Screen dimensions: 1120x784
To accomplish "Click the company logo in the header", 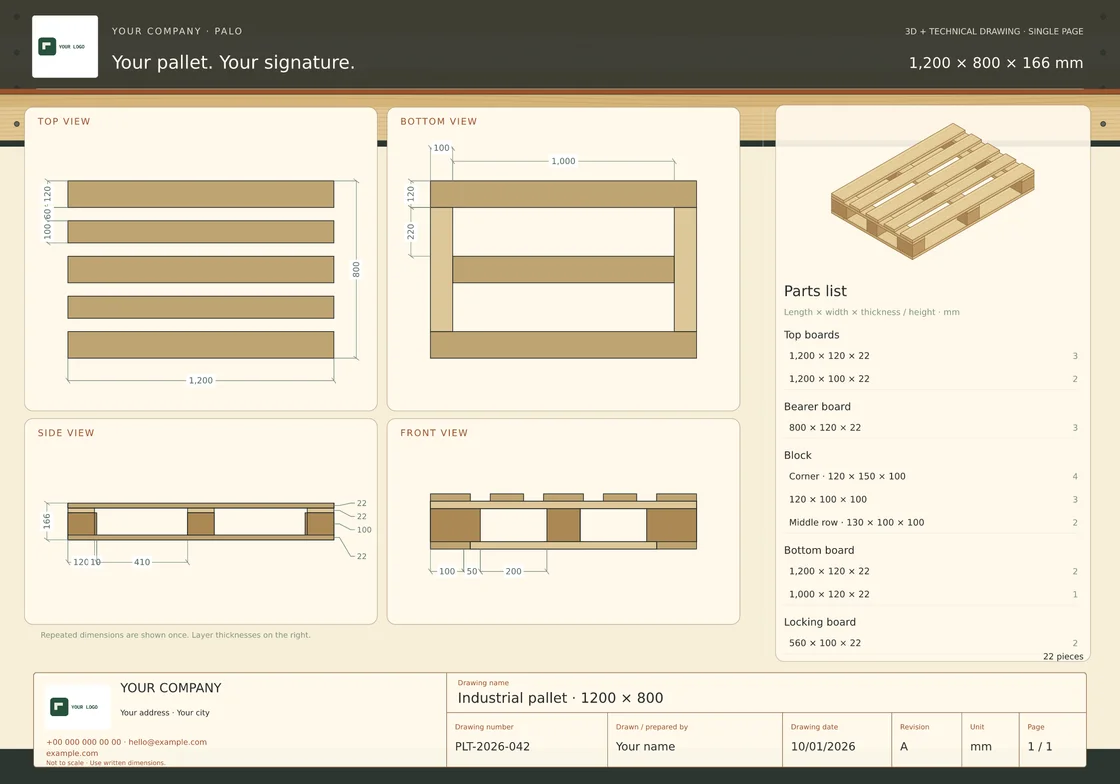I will tap(65, 46).
